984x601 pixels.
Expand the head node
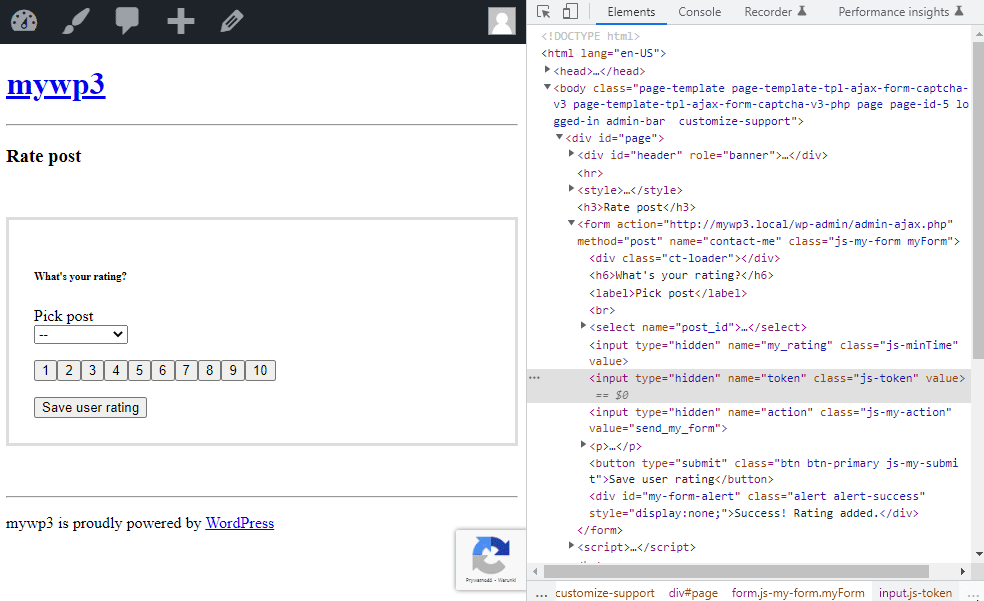tap(547, 70)
